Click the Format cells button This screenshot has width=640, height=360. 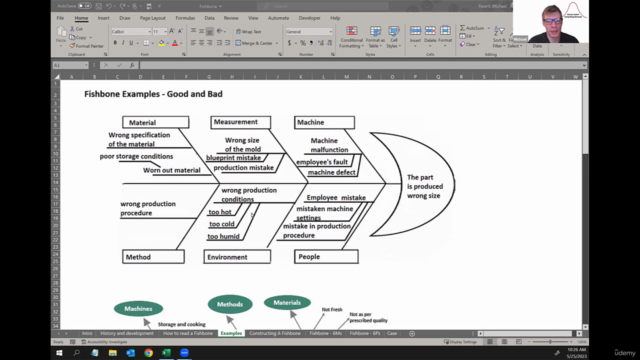(x=445, y=36)
